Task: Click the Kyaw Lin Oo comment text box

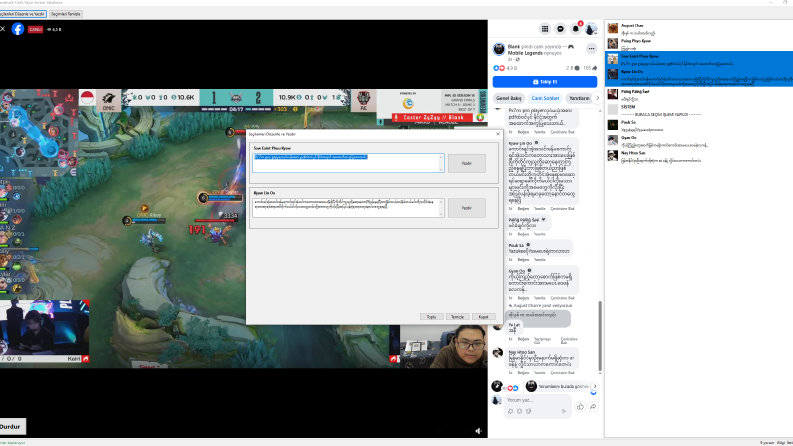Action: point(348,208)
